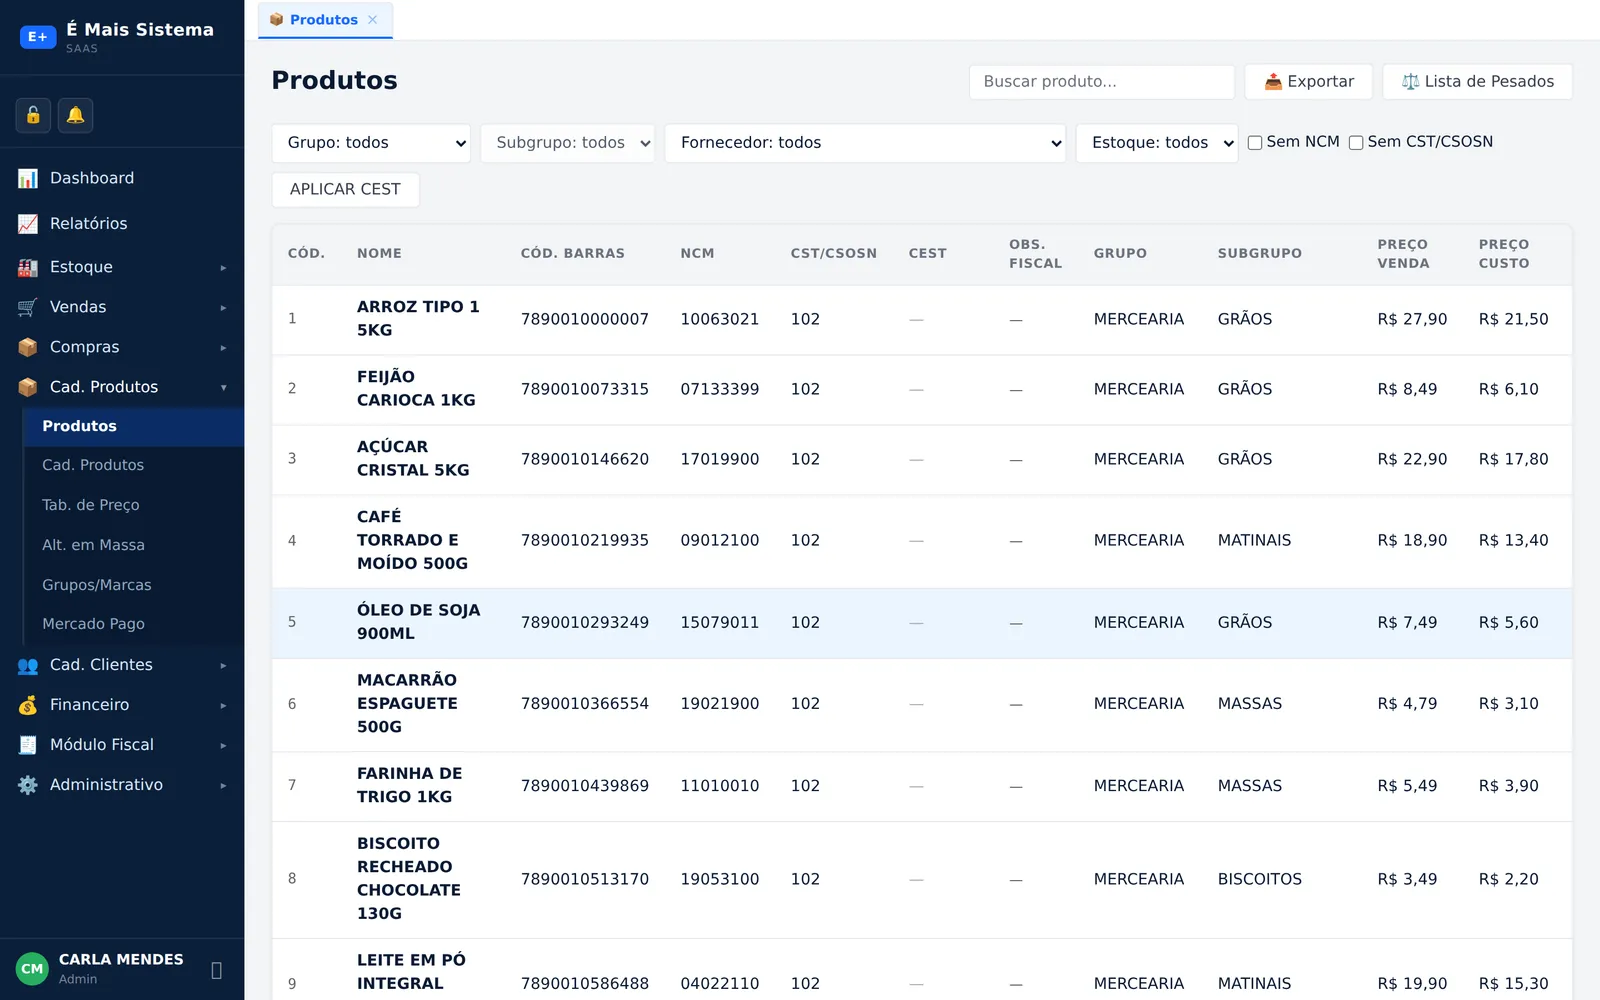Open product FEIJÃO CARIOCA 1KG
The width and height of the screenshot is (1600, 1000).
(x=416, y=388)
